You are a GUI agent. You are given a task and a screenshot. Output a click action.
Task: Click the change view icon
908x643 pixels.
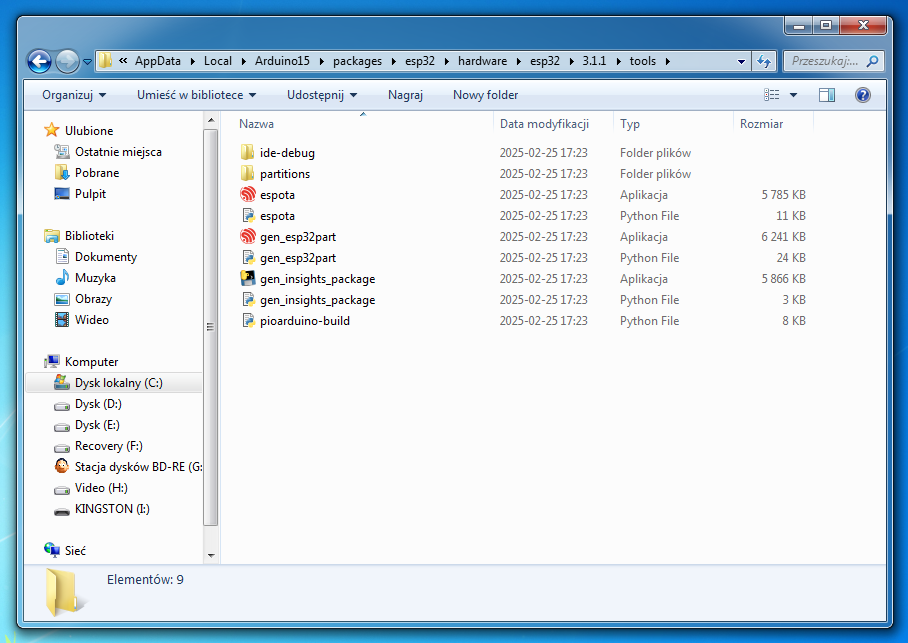(x=771, y=95)
